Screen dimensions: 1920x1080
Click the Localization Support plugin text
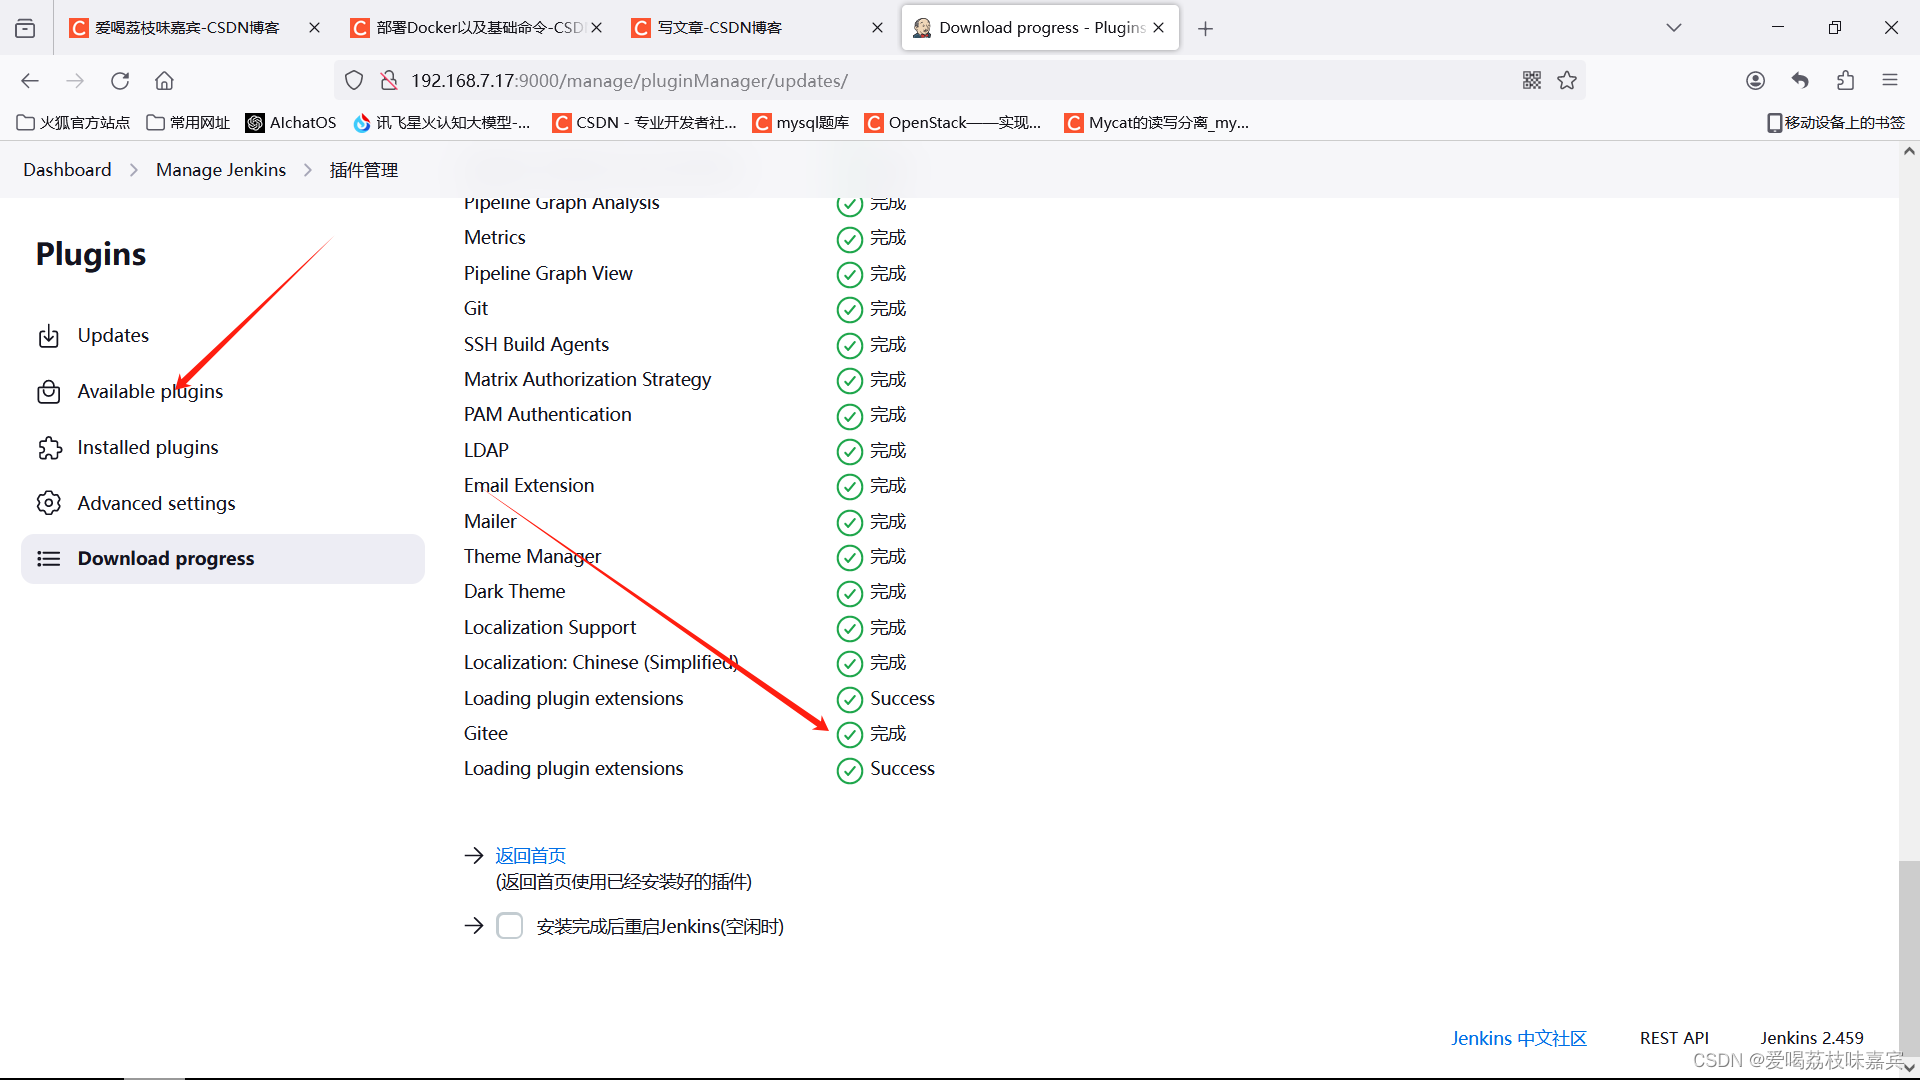pyautogui.click(x=550, y=628)
